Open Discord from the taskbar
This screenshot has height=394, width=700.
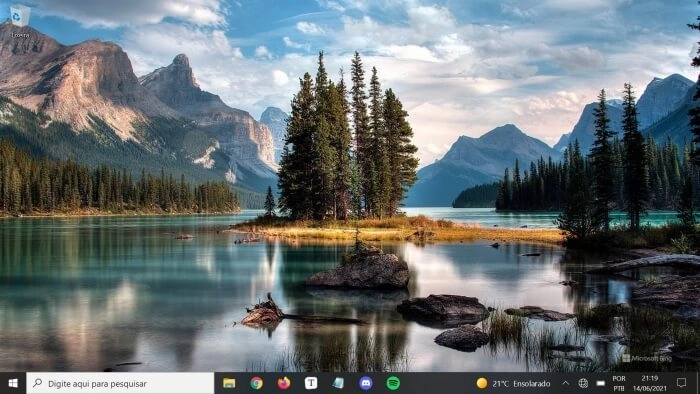pyautogui.click(x=366, y=383)
